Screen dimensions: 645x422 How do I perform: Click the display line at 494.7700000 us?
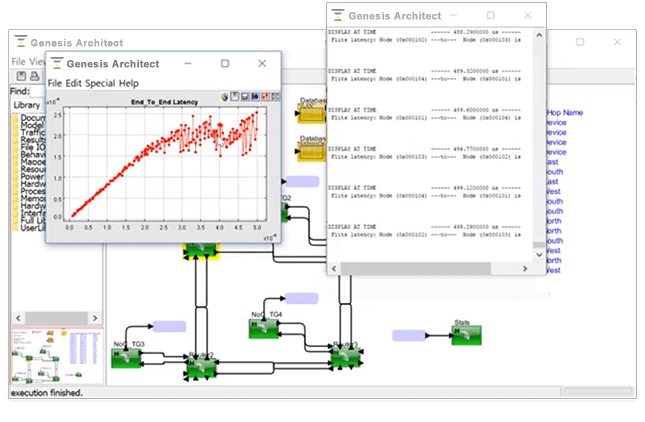(425, 148)
